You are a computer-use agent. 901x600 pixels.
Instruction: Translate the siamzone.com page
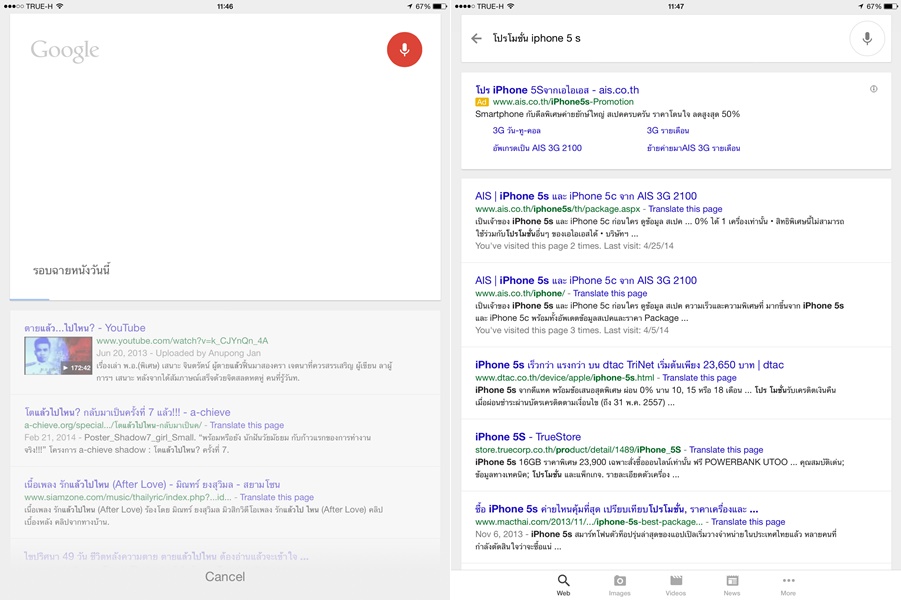tap(276, 497)
